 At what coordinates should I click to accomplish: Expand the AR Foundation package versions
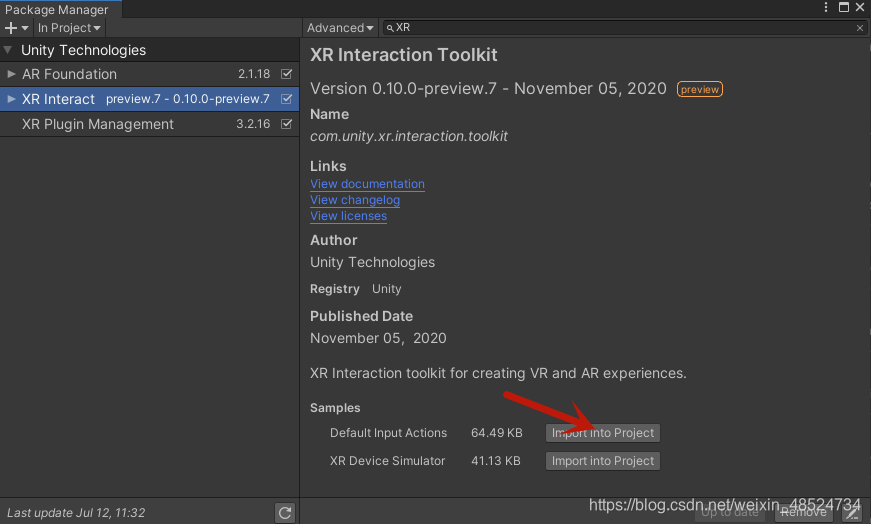pyautogui.click(x=11, y=74)
